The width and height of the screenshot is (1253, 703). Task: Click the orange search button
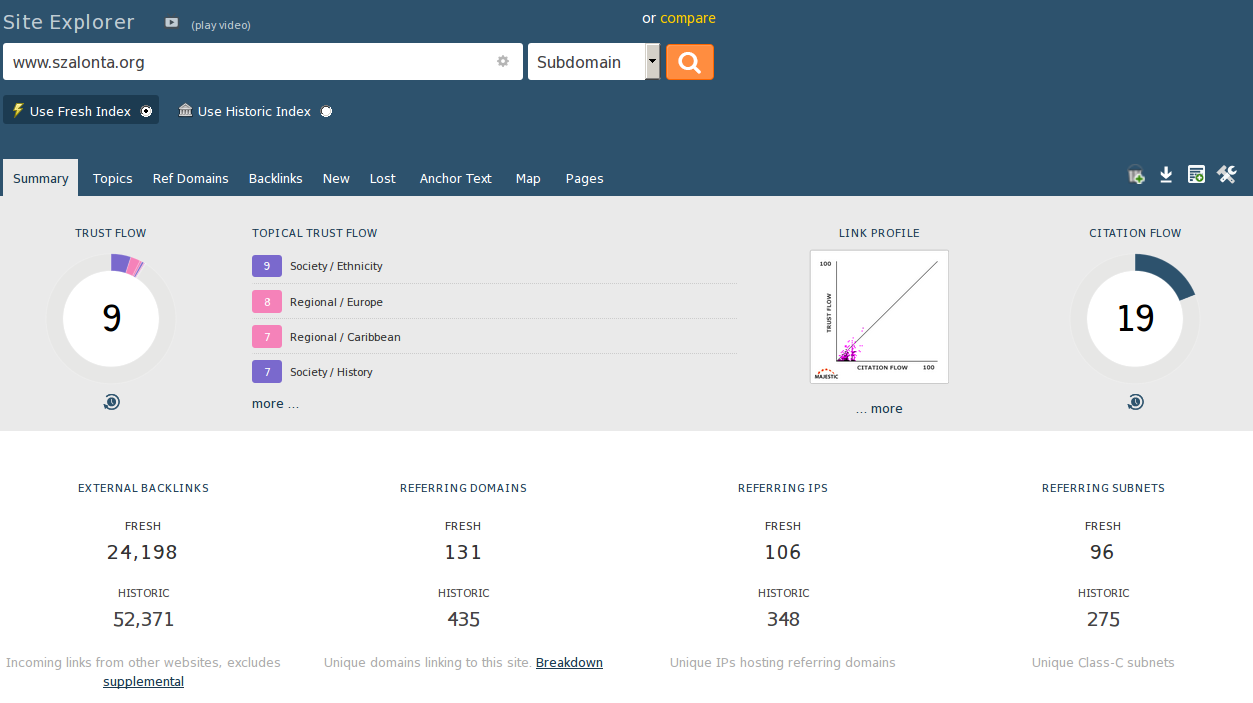click(689, 62)
